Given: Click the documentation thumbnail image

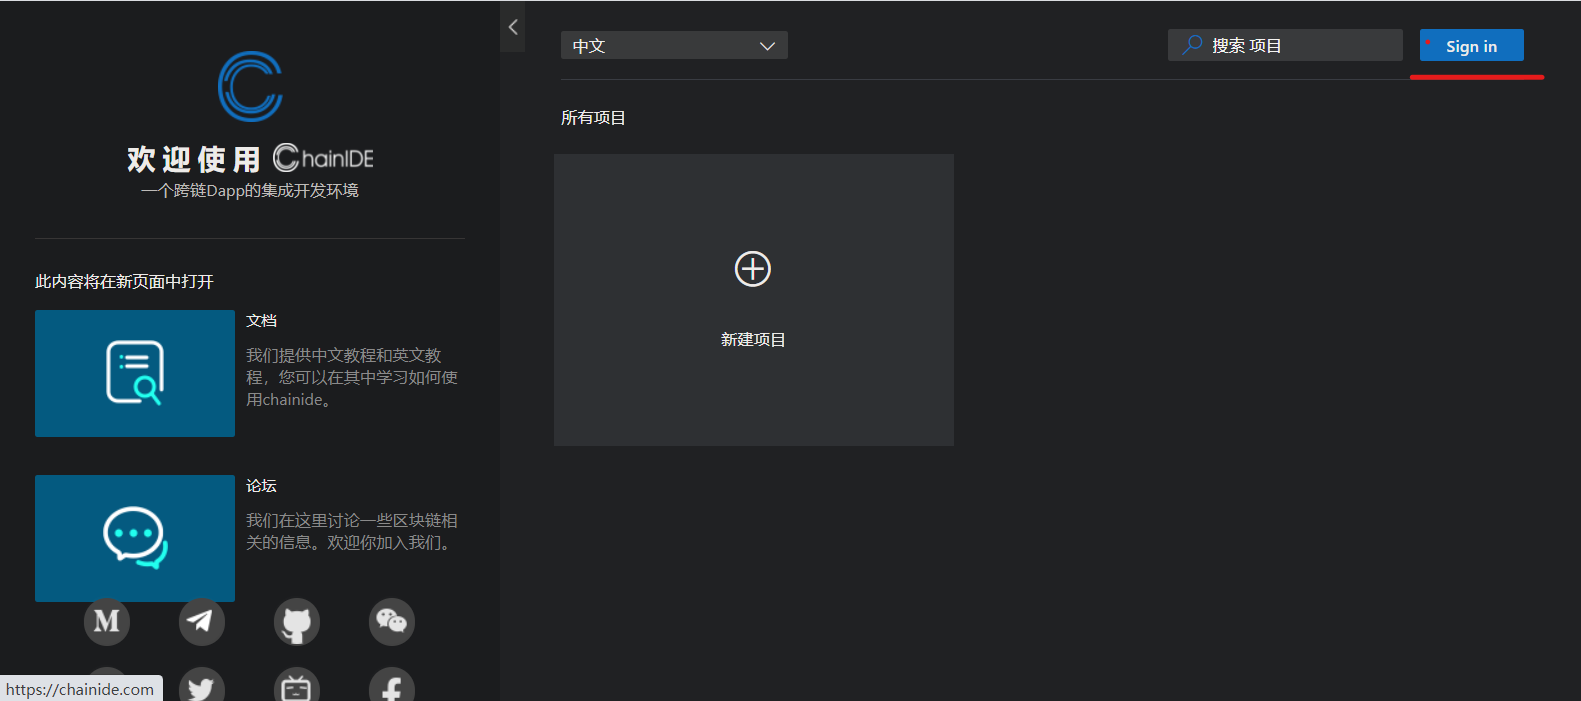Looking at the screenshot, I should tap(135, 373).
